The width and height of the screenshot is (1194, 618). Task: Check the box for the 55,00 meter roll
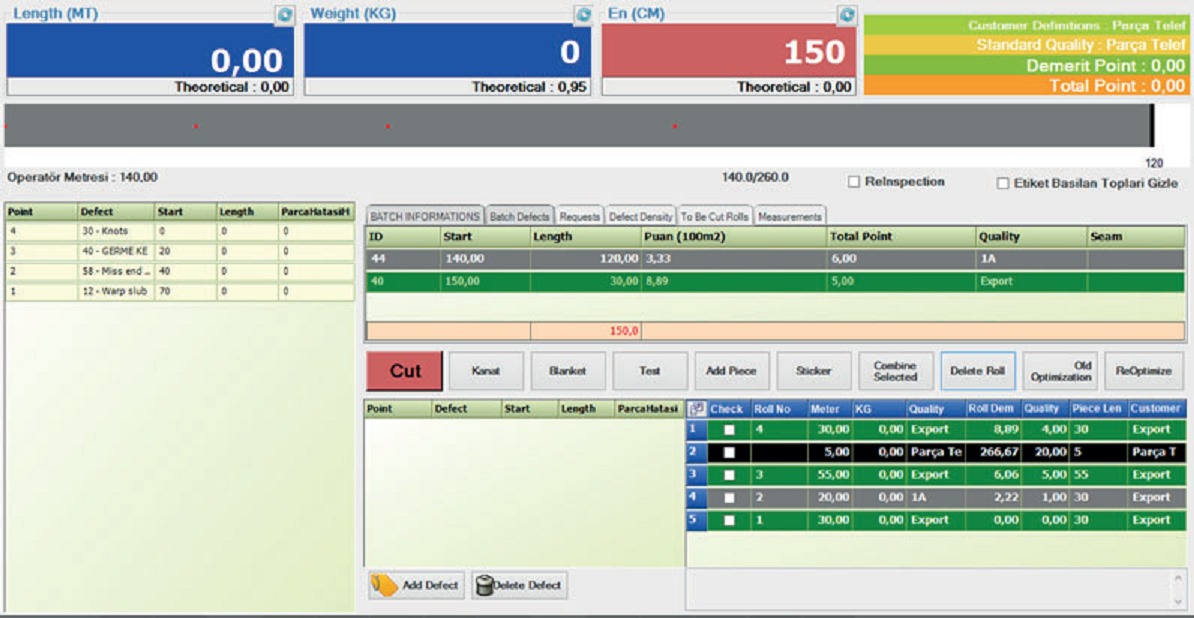coord(729,475)
